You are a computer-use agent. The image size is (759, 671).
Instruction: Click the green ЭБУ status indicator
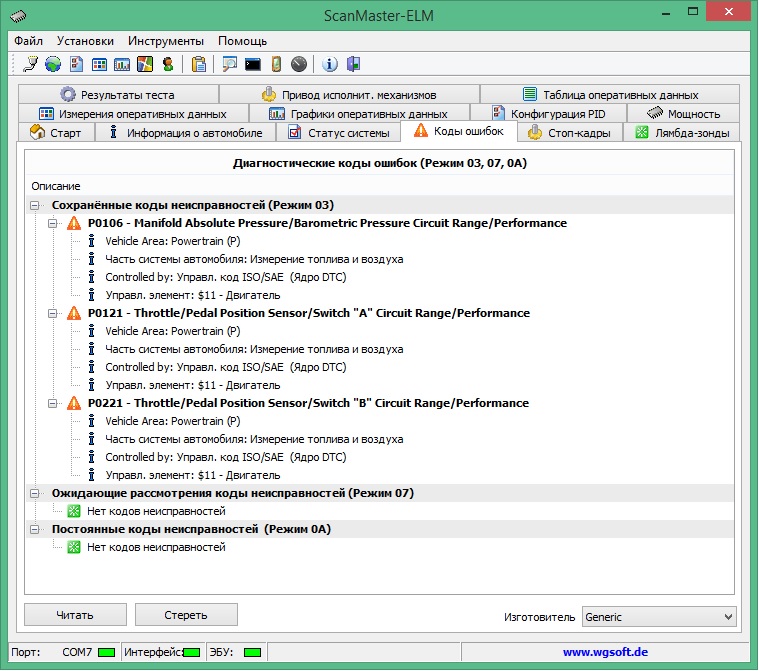click(252, 653)
